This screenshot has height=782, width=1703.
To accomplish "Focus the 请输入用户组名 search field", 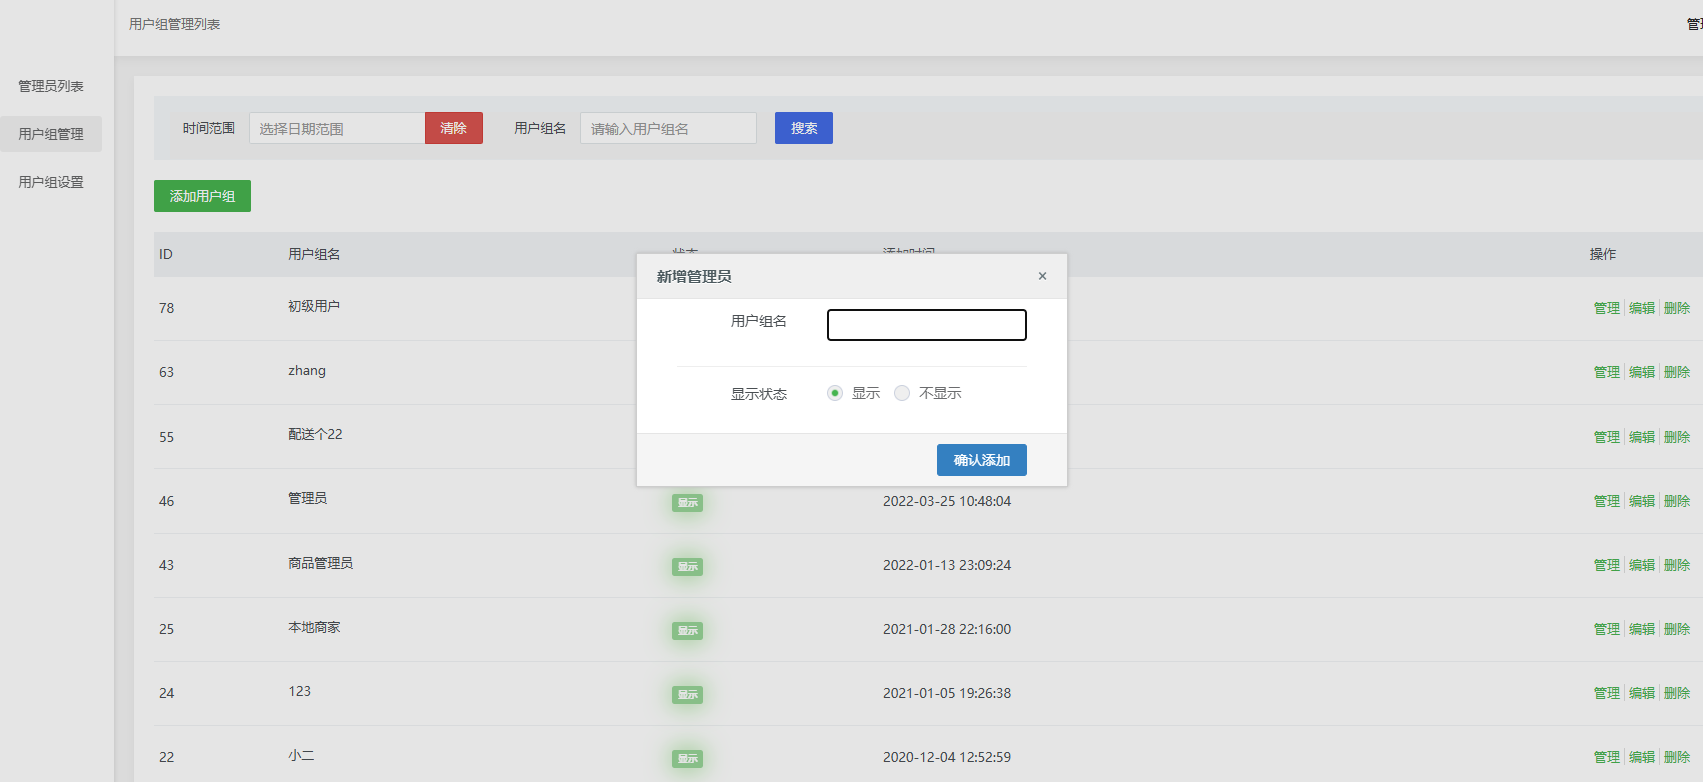I will (667, 128).
